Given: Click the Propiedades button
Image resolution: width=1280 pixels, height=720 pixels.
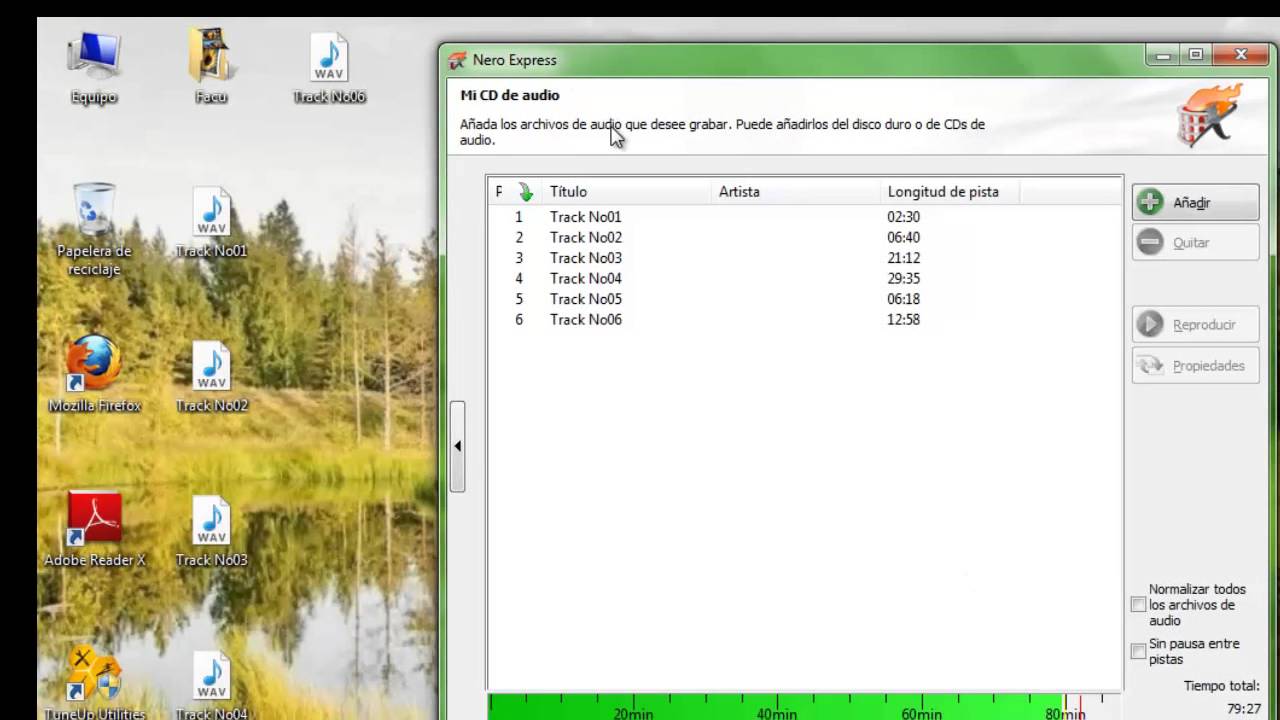Looking at the screenshot, I should [1195, 366].
